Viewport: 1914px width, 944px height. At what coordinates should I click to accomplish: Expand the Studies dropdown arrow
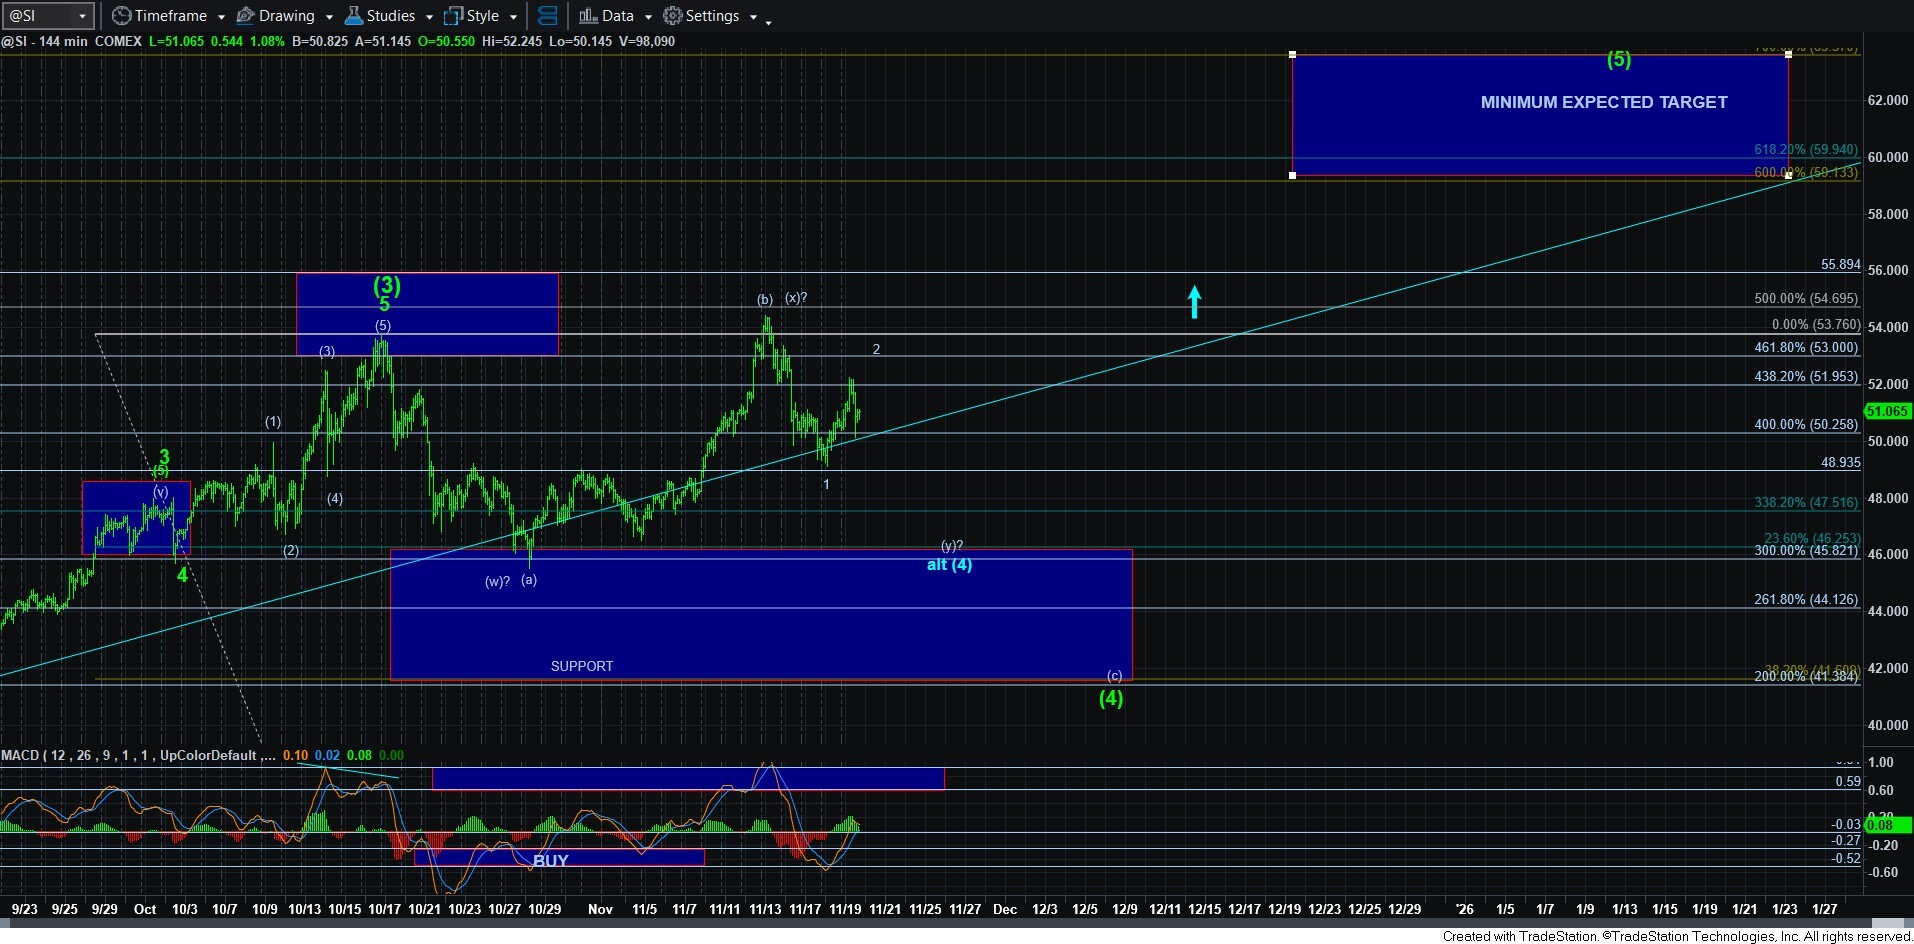(429, 17)
